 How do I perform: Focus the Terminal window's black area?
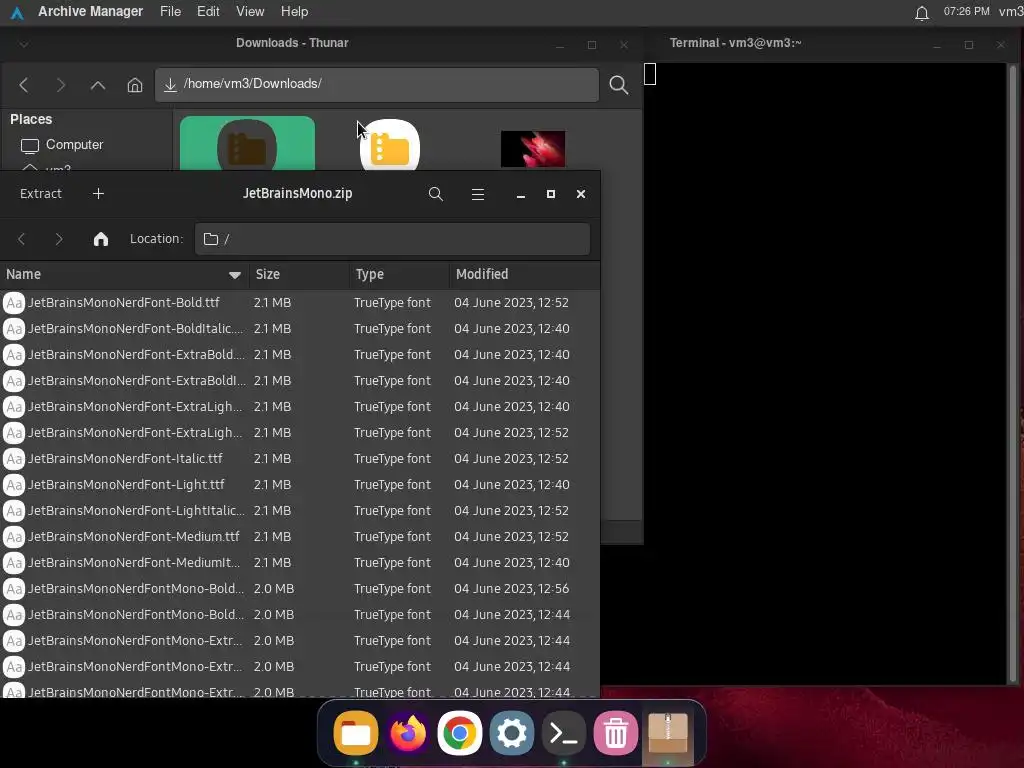[x=826, y=374]
